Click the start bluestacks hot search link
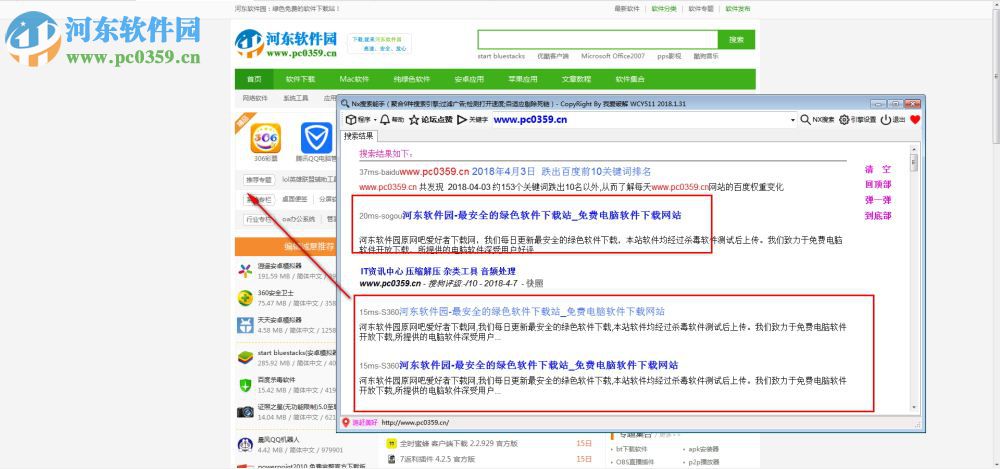The image size is (1000, 469). click(x=501, y=56)
